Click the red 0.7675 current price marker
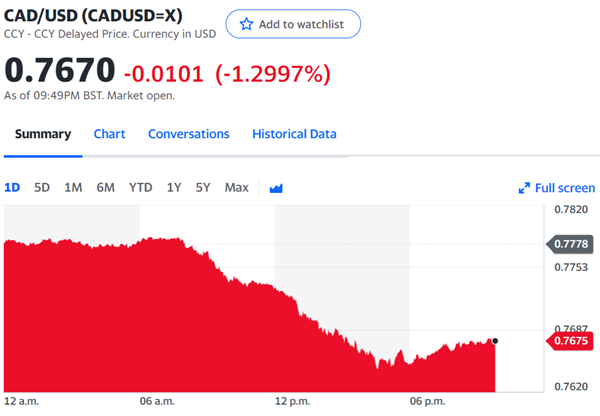Viewport: 600px width, 416px height. tap(570, 341)
